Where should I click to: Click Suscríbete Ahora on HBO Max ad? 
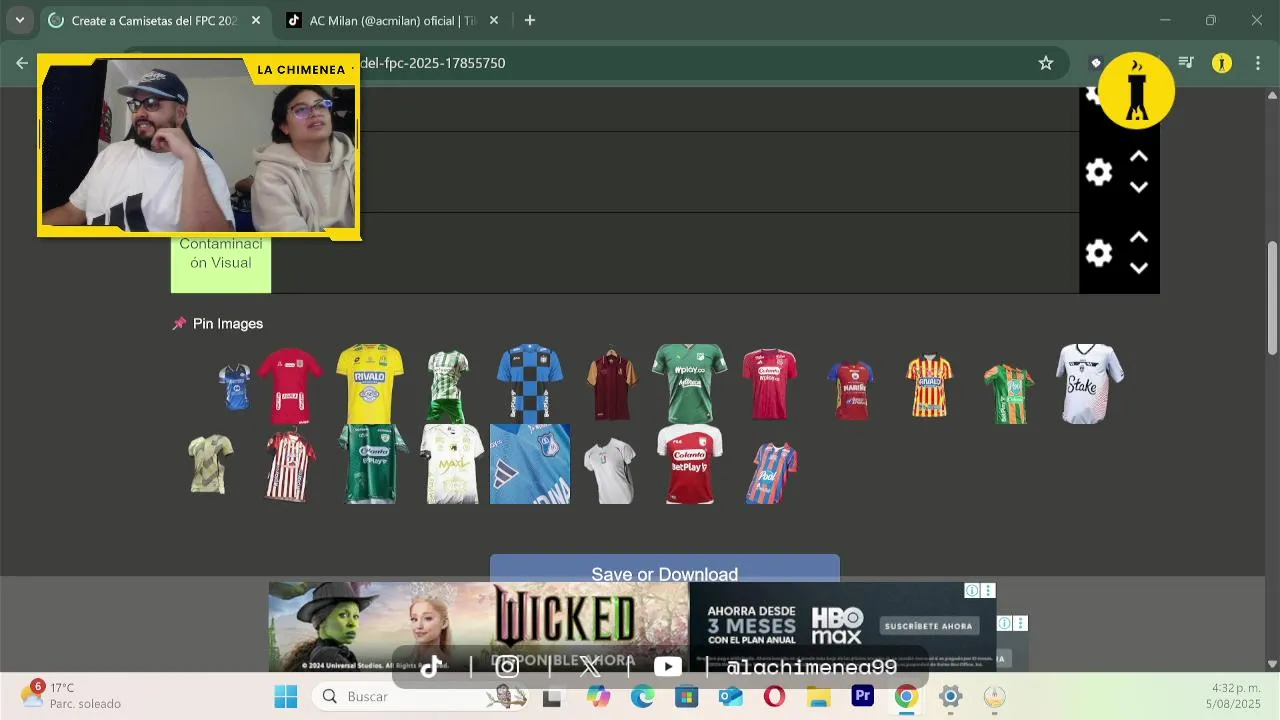tap(928, 626)
